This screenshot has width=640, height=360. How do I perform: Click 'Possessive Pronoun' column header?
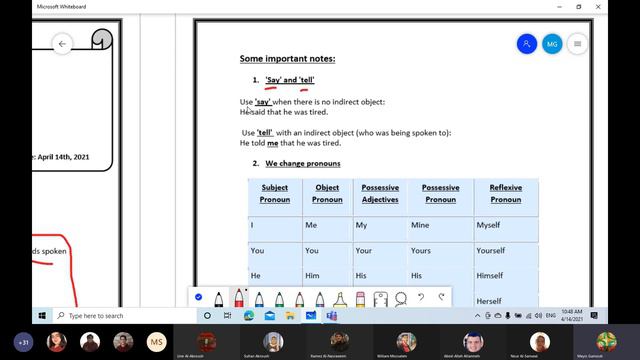click(440, 193)
